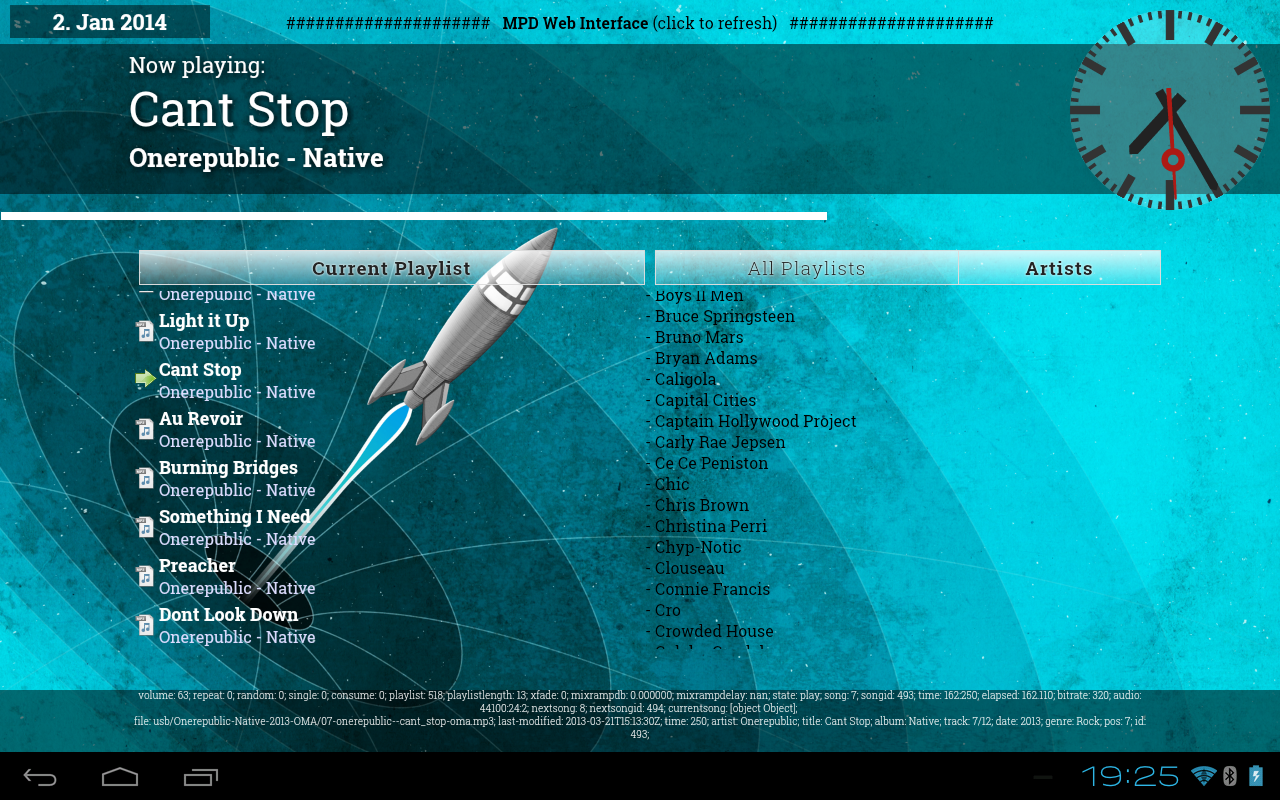Select artist Bryan Adams
1280x800 pixels.
coord(706,358)
